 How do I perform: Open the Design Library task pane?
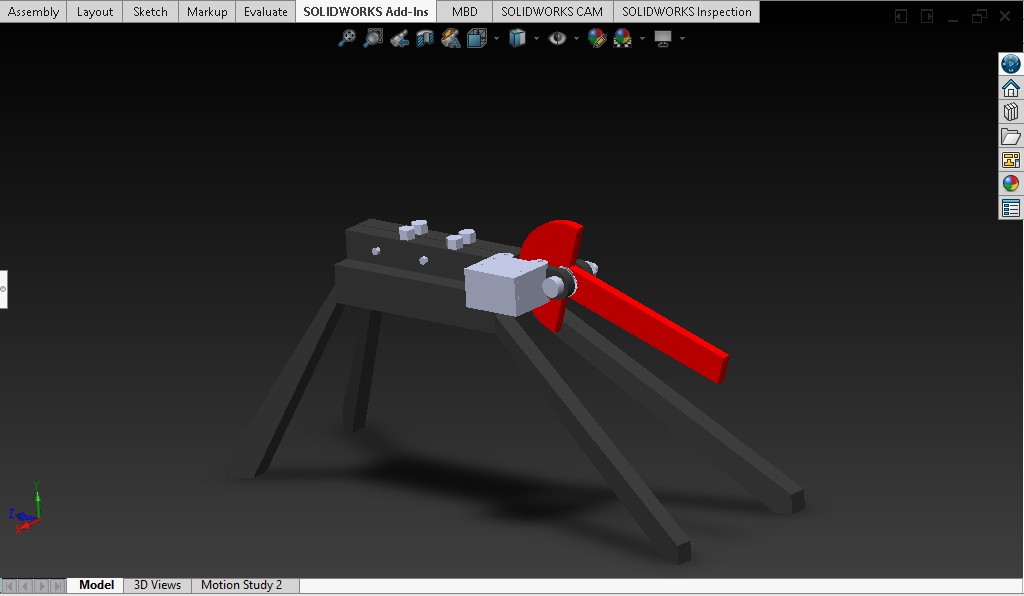(x=1011, y=112)
